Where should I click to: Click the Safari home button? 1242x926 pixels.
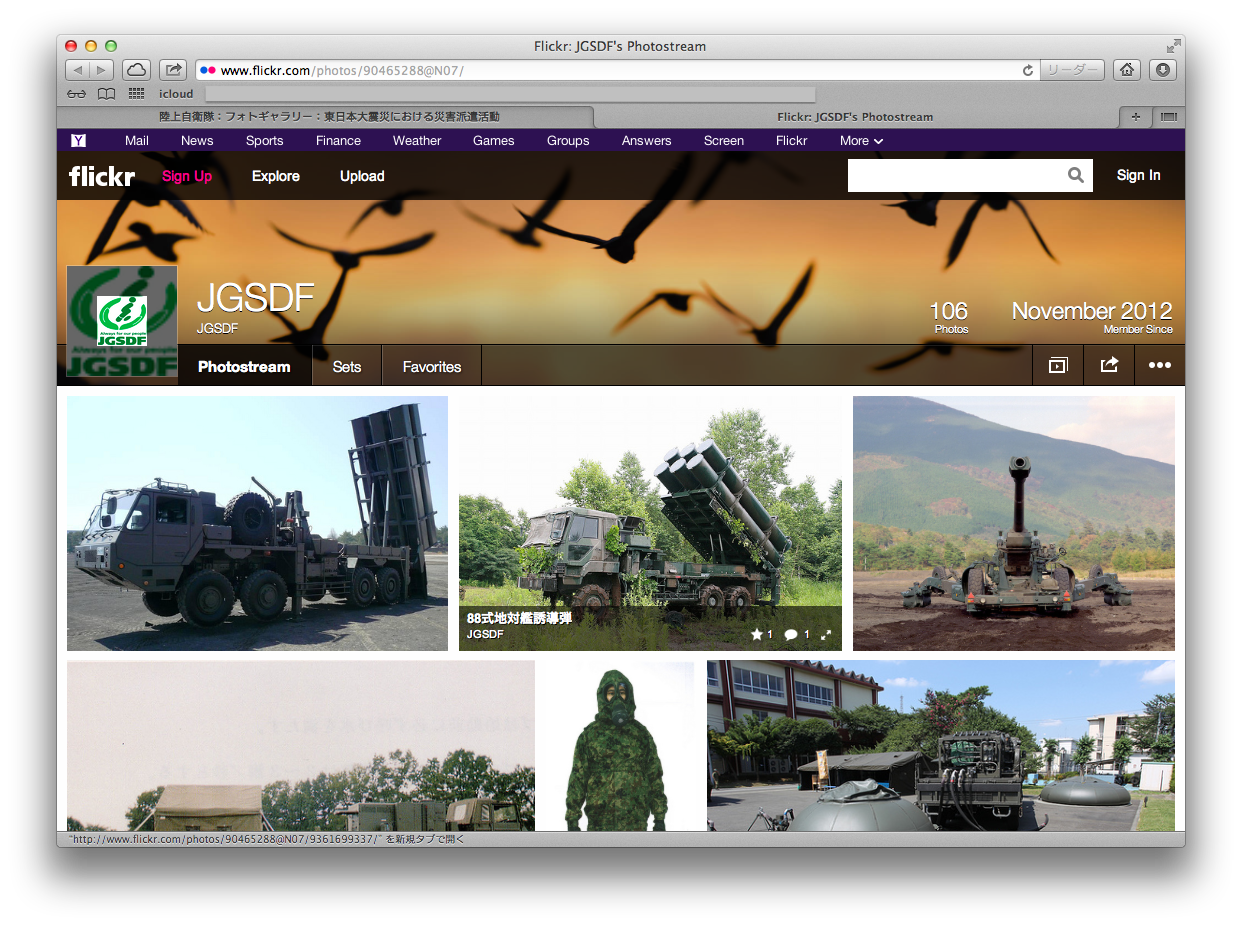[x=1127, y=70]
